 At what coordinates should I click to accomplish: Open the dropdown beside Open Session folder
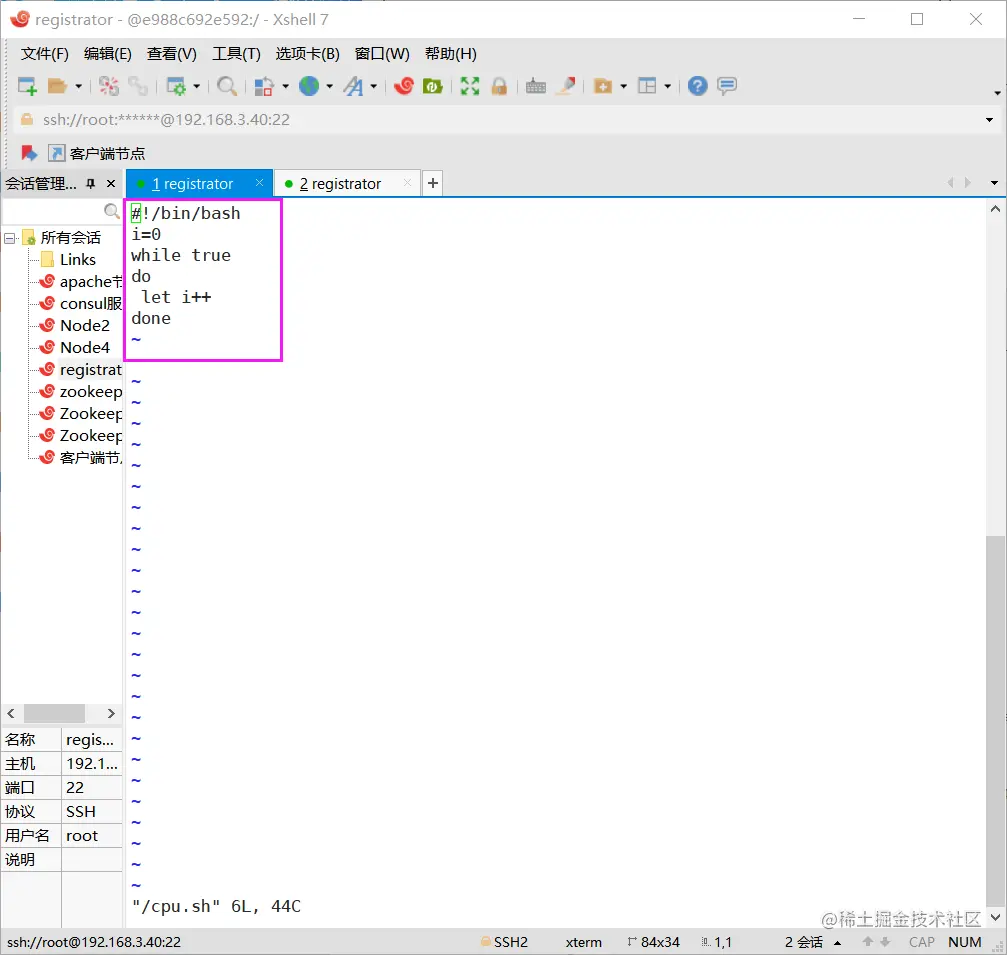[x=78, y=85]
